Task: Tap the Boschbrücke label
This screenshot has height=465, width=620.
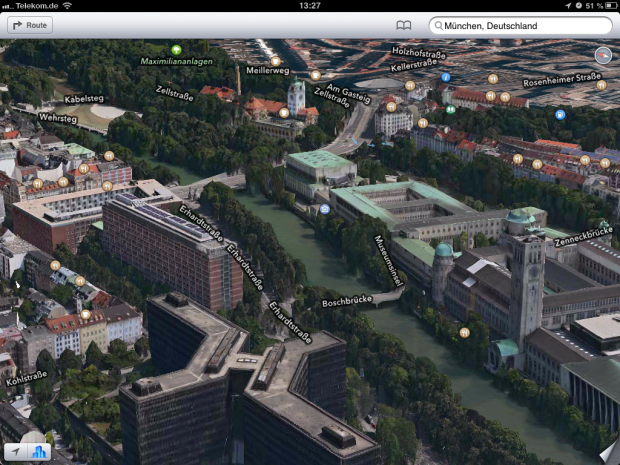Action: point(346,299)
